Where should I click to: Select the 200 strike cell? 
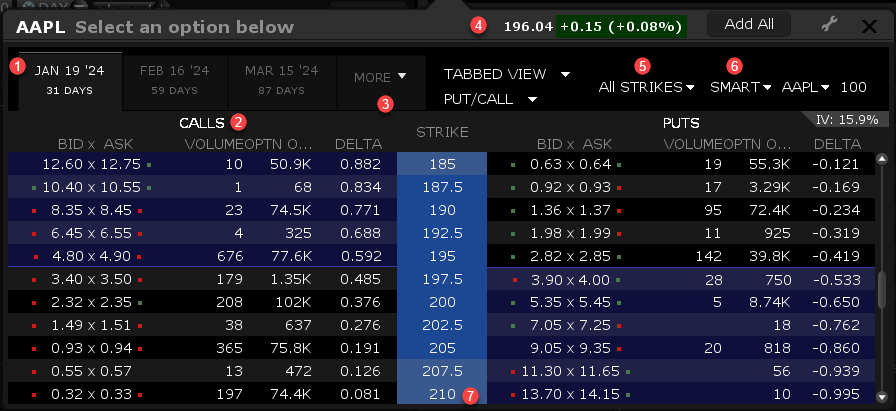pyautogui.click(x=442, y=302)
